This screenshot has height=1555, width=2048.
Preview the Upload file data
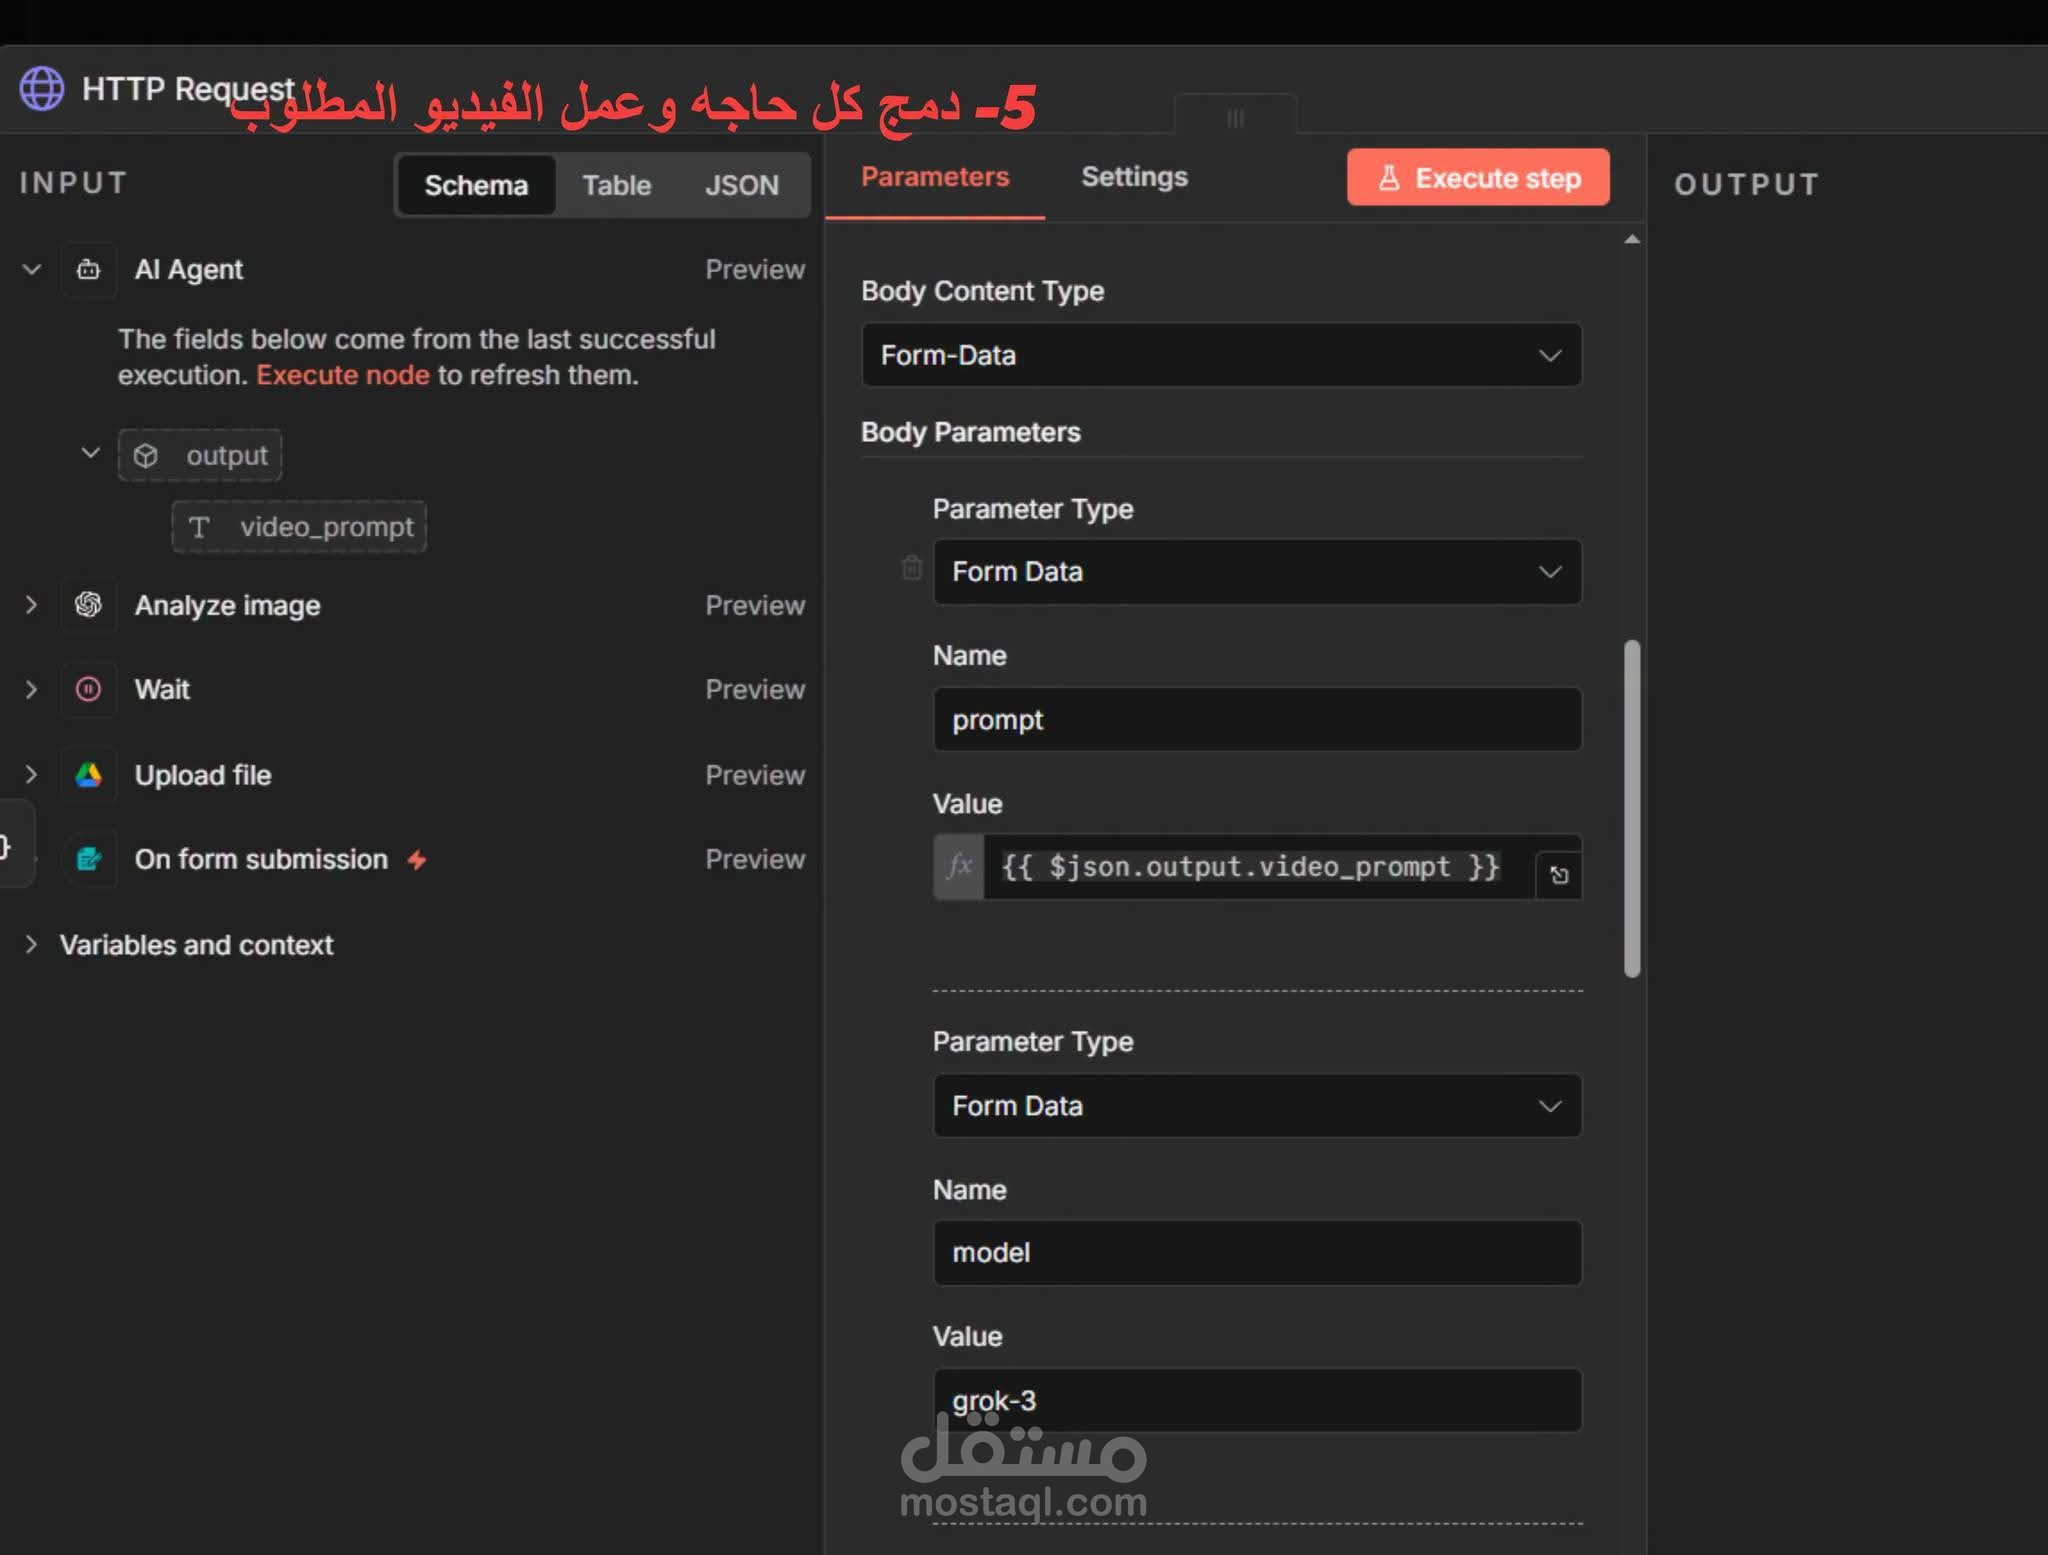754,775
